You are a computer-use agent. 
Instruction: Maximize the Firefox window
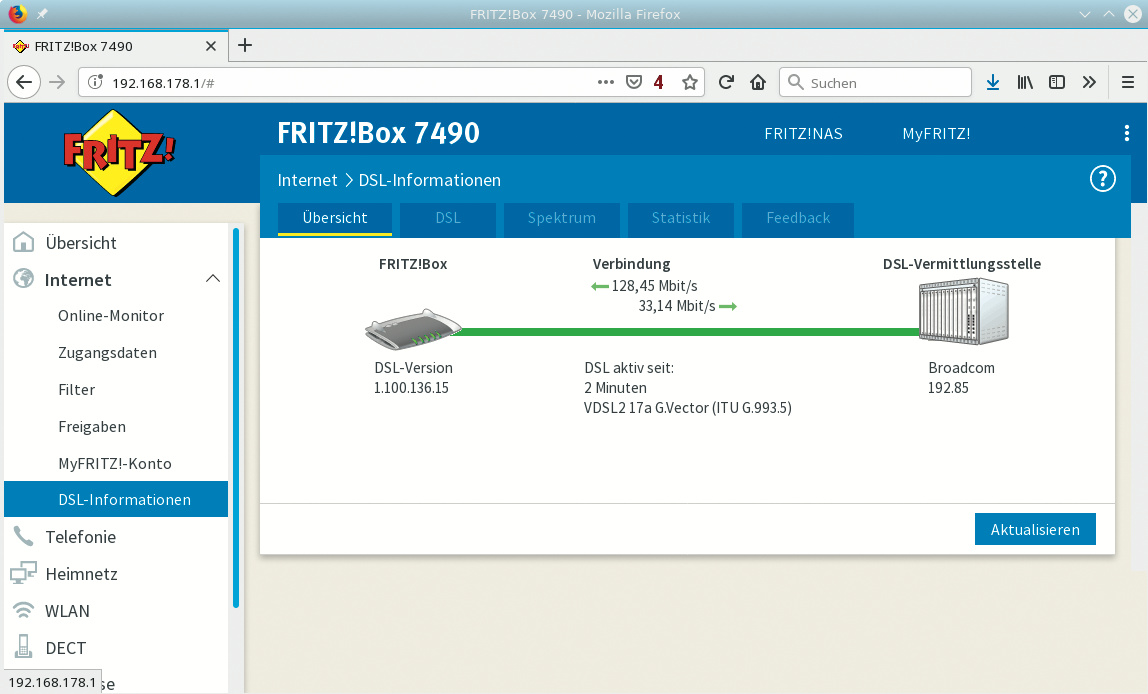coord(1109,14)
